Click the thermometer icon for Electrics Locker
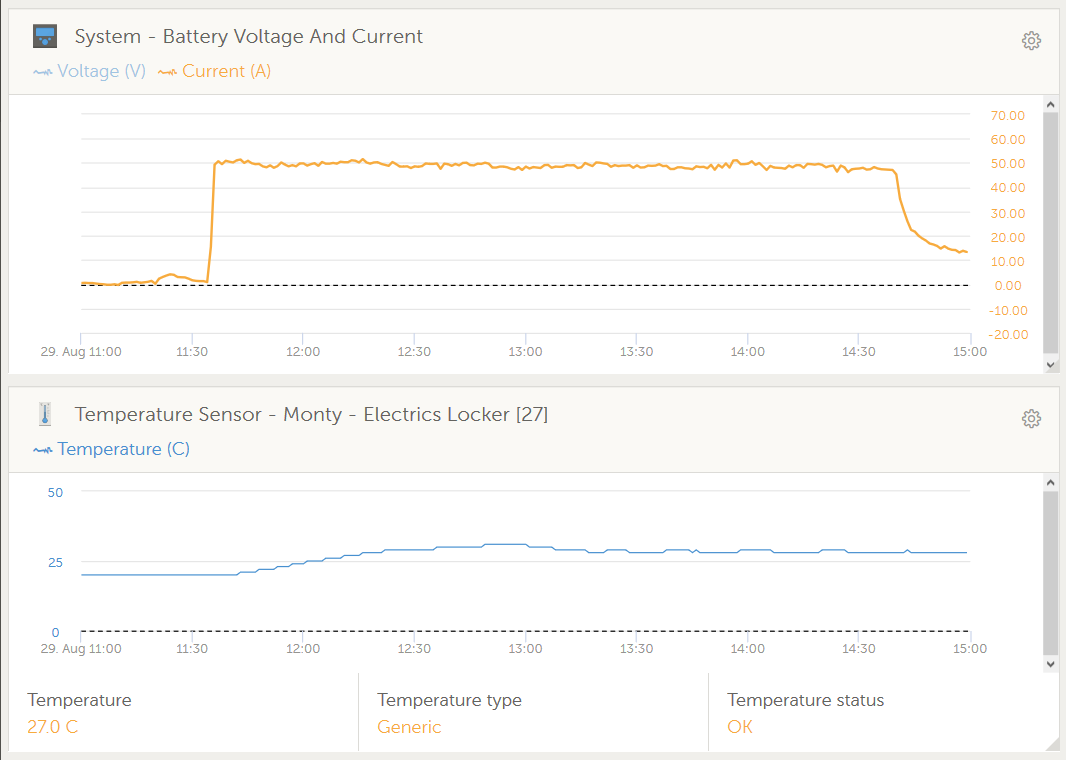This screenshot has width=1066, height=760. pos(45,414)
